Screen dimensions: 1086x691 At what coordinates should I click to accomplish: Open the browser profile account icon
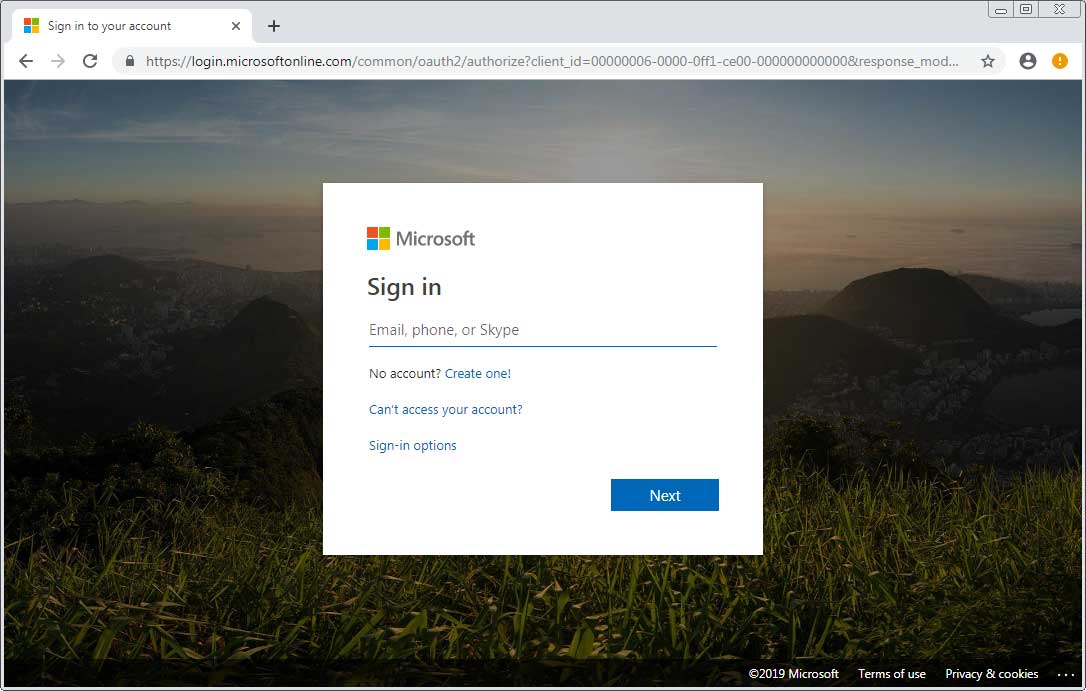[1027, 61]
